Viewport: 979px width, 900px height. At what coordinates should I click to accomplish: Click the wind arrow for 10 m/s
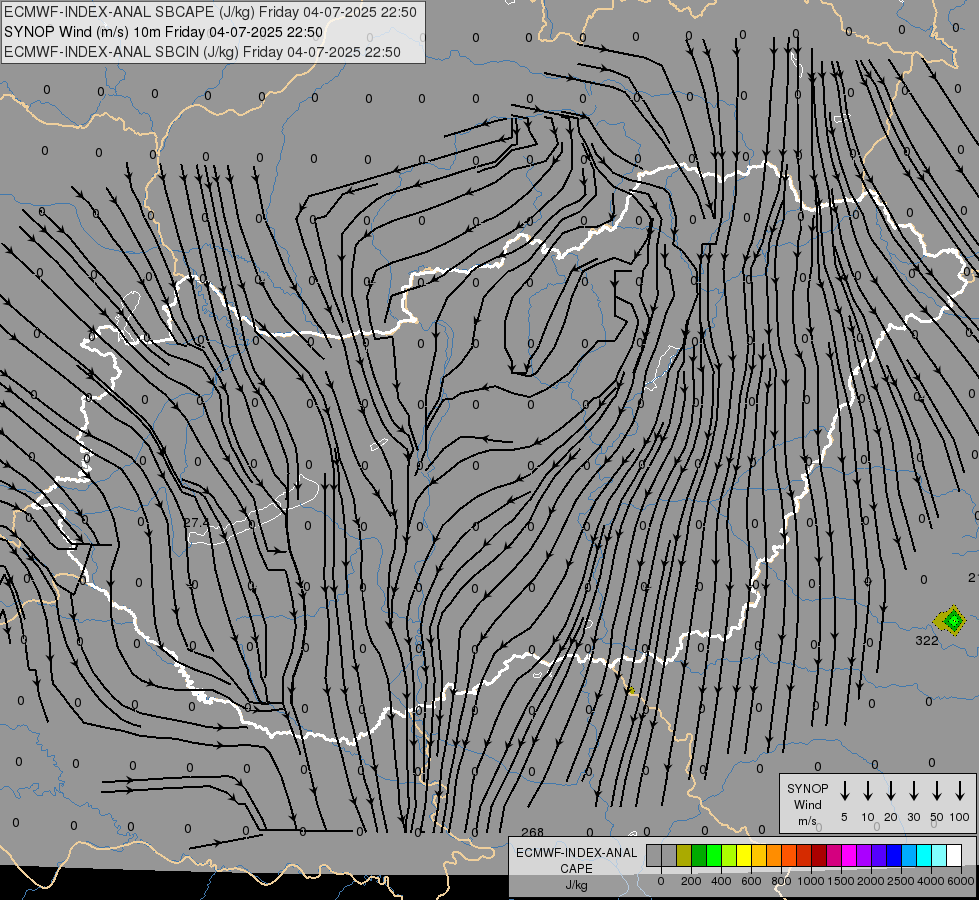point(868,790)
